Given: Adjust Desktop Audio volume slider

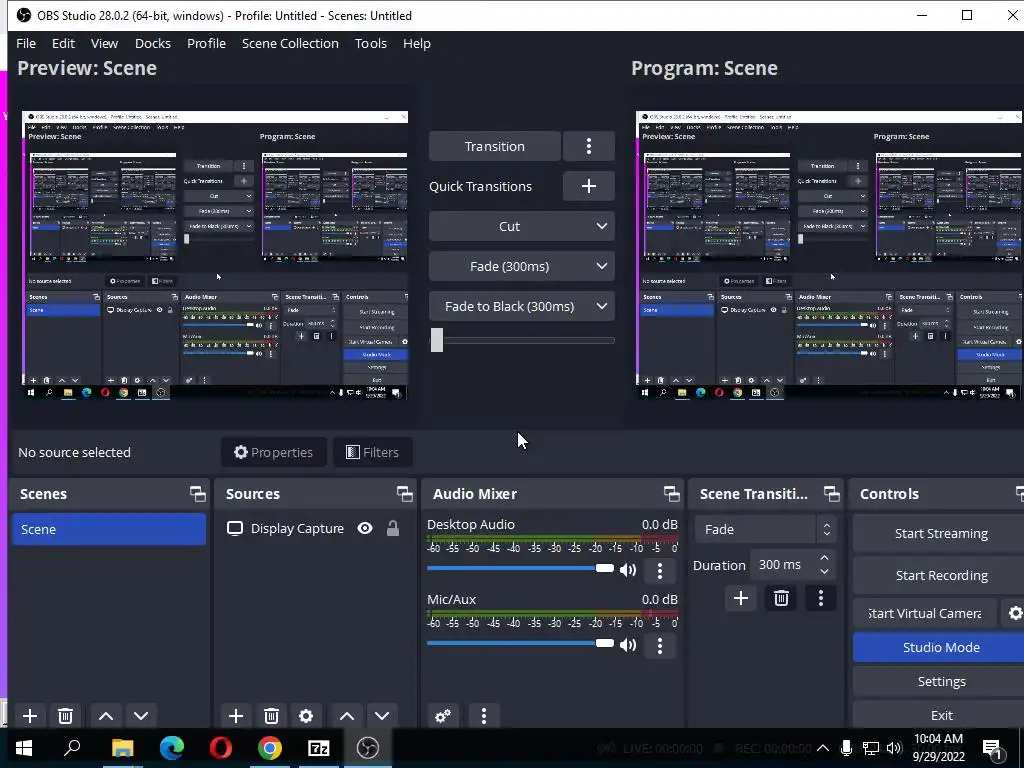Looking at the screenshot, I should (x=520, y=568).
